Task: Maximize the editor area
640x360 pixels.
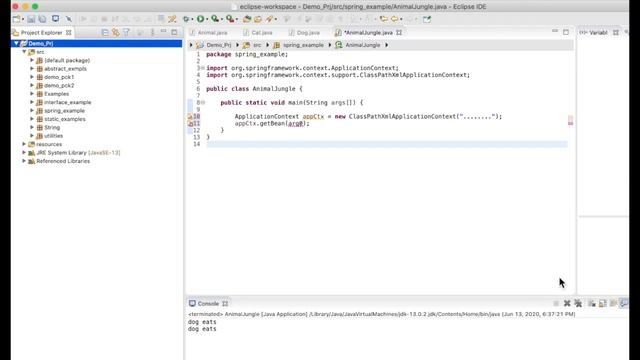Action: click(x=566, y=32)
